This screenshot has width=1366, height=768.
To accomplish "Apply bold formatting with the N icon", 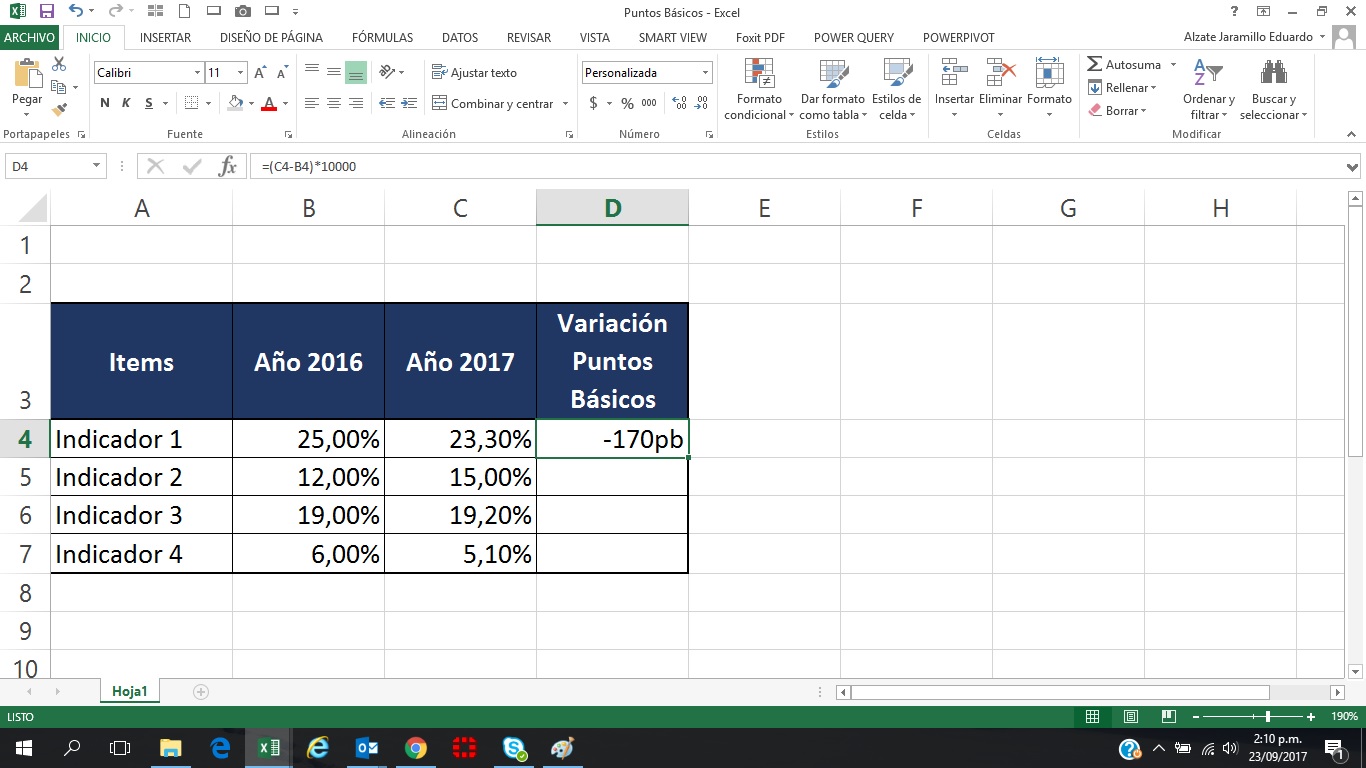I will click(103, 102).
